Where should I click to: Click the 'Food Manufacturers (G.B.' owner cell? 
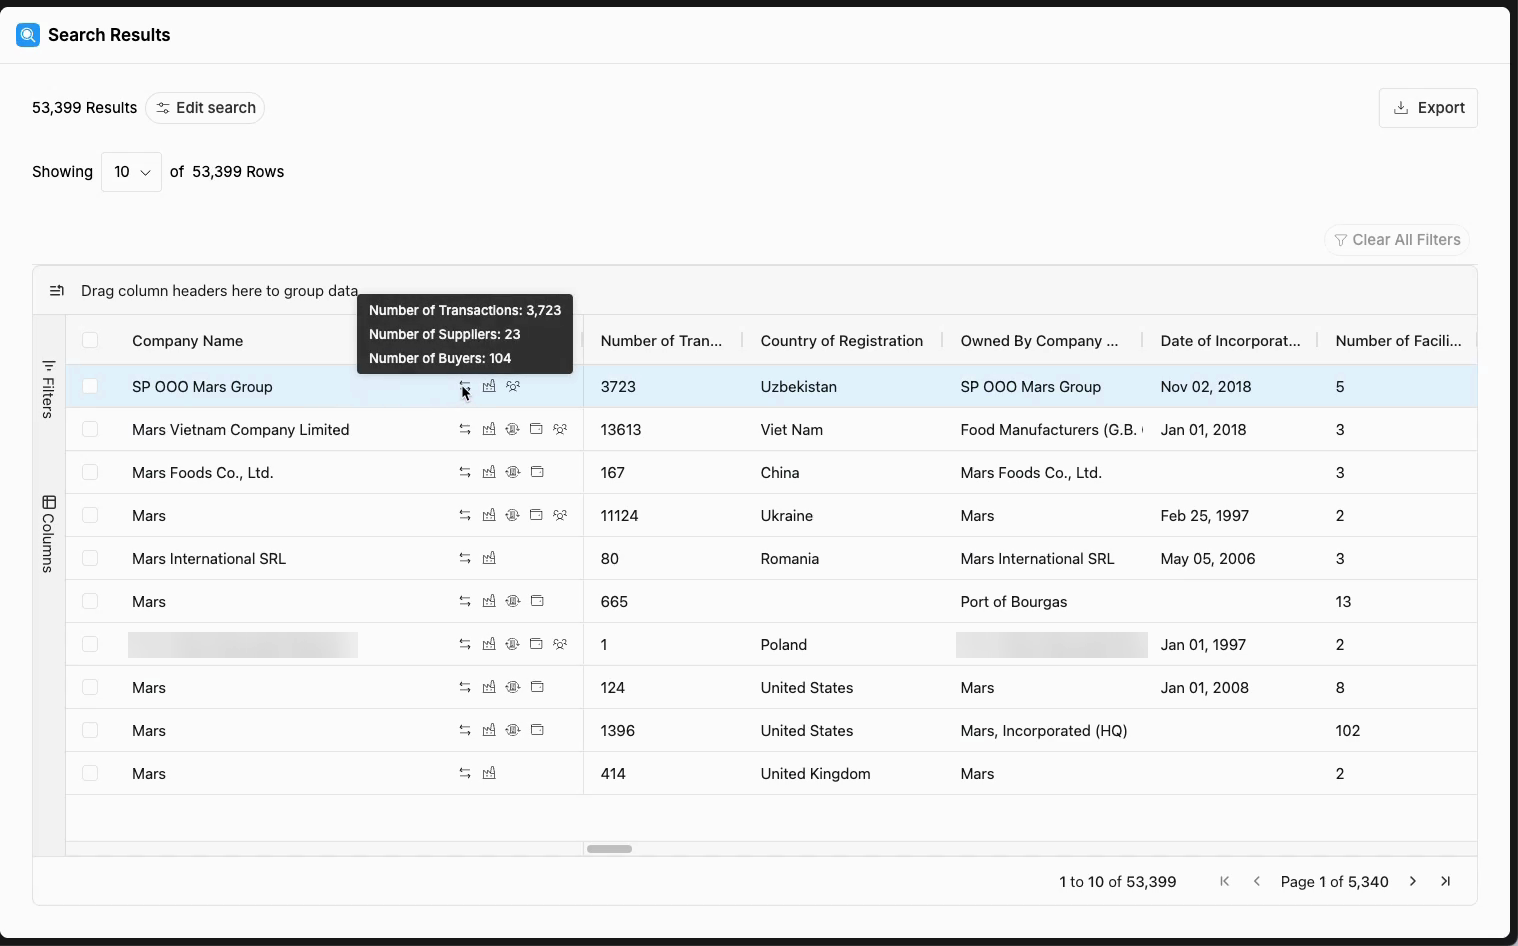pos(1051,429)
